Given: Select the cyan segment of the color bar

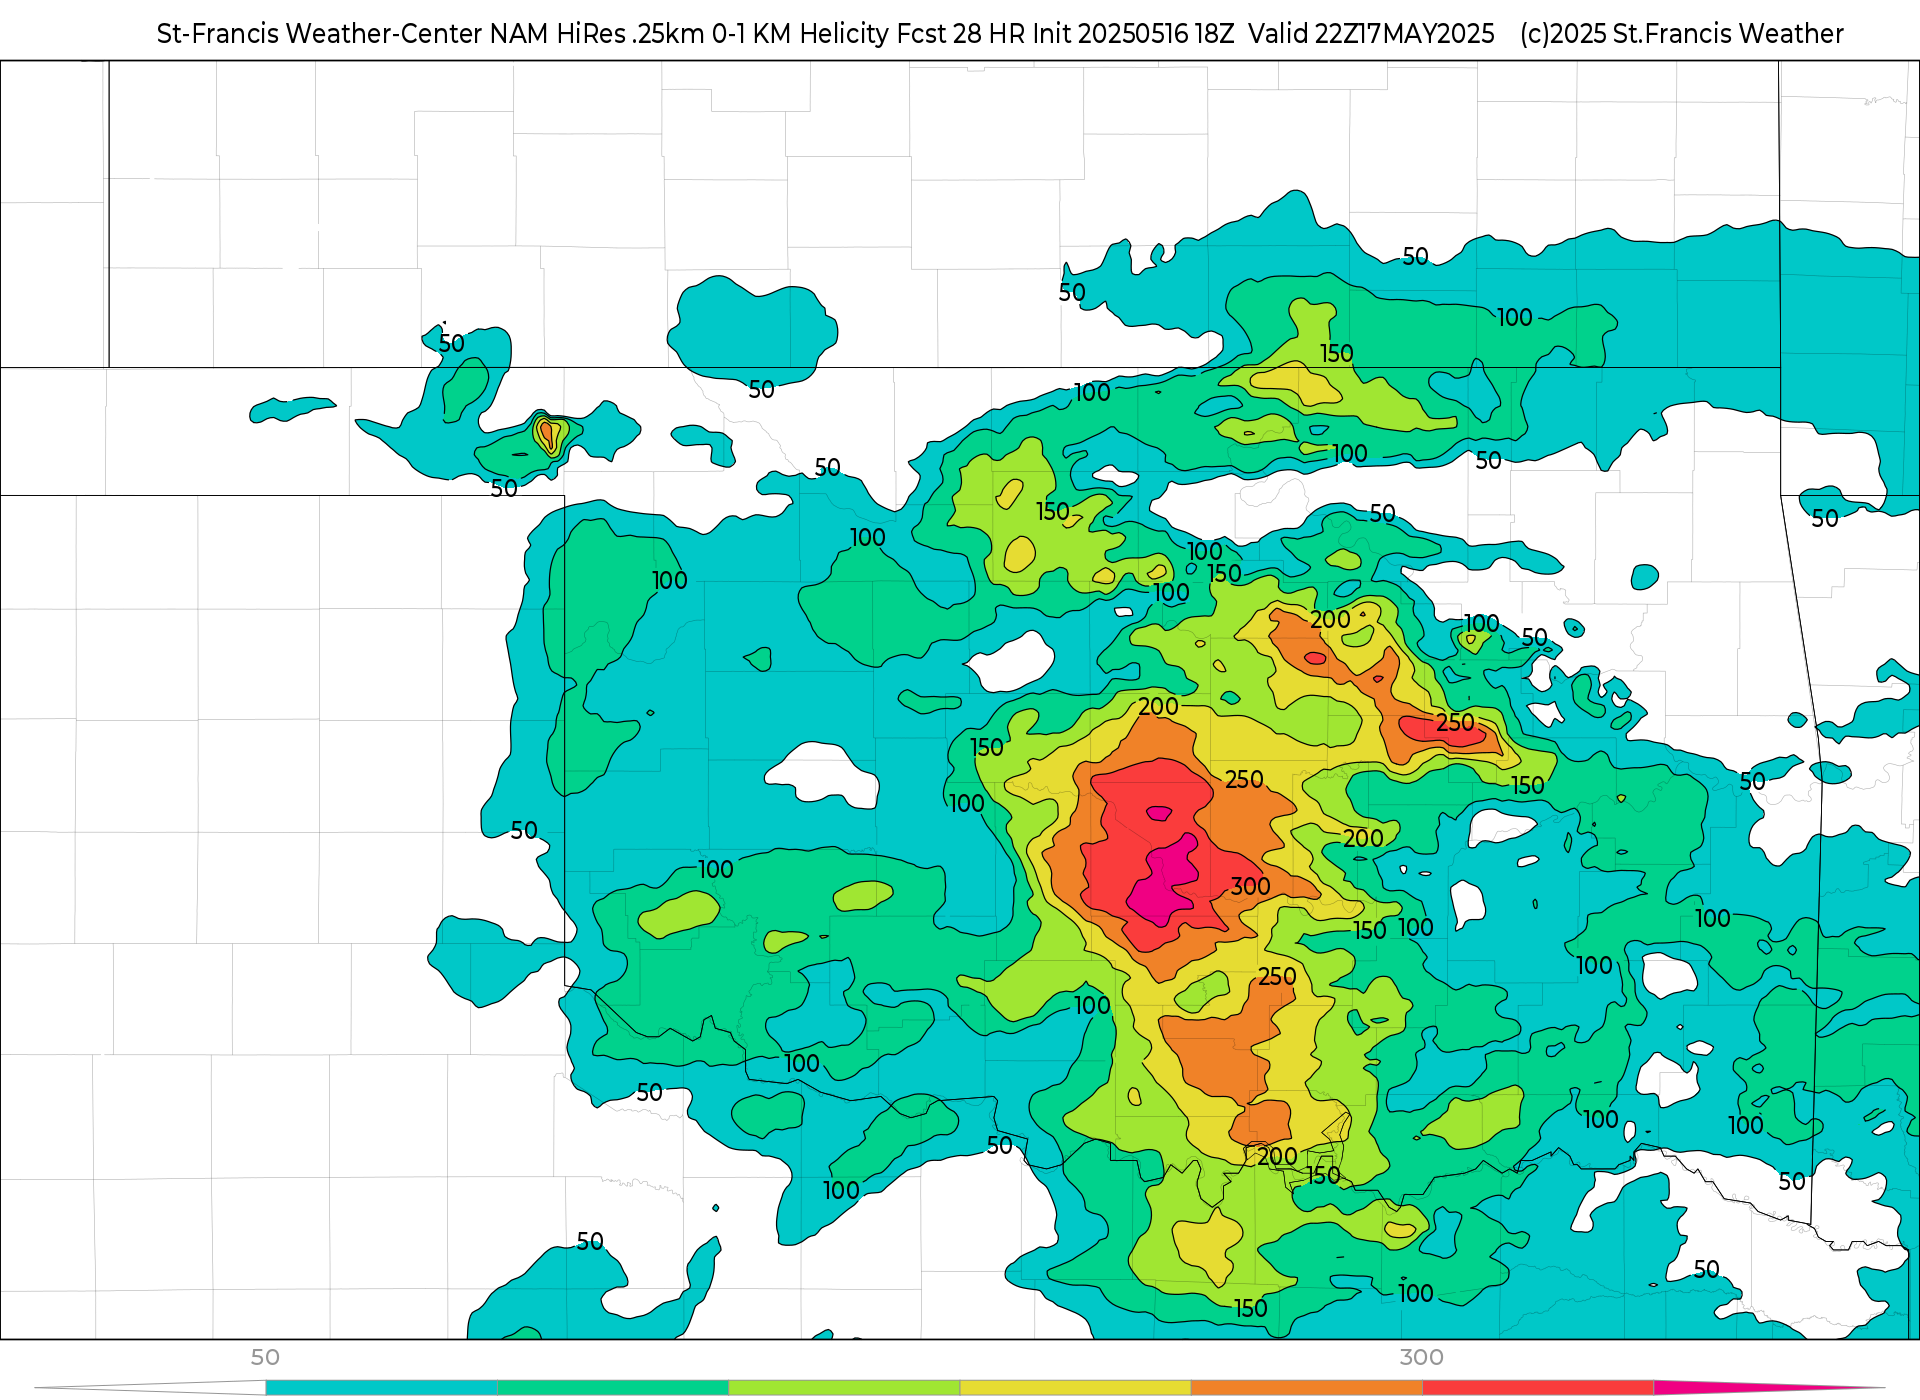Looking at the screenshot, I should tap(381, 1388).
